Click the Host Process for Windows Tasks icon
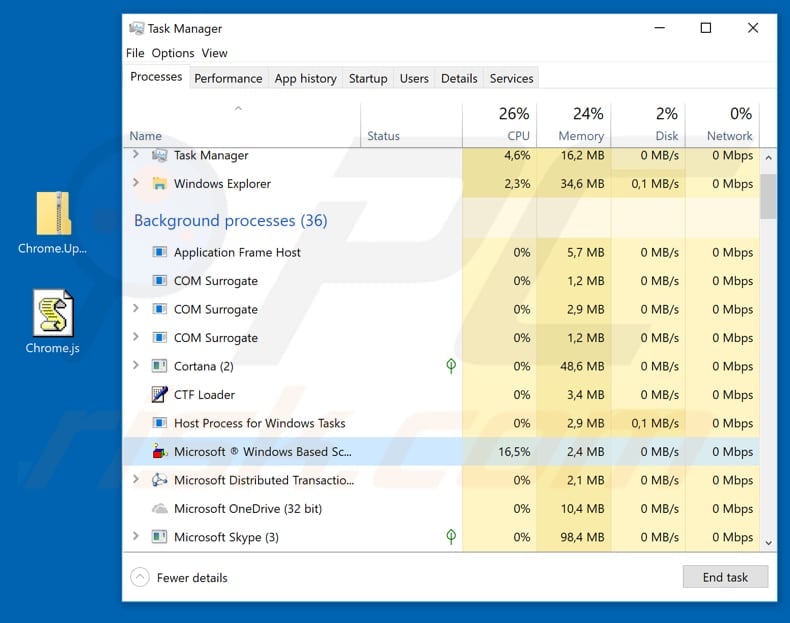The width and height of the screenshot is (790, 623). coord(160,423)
